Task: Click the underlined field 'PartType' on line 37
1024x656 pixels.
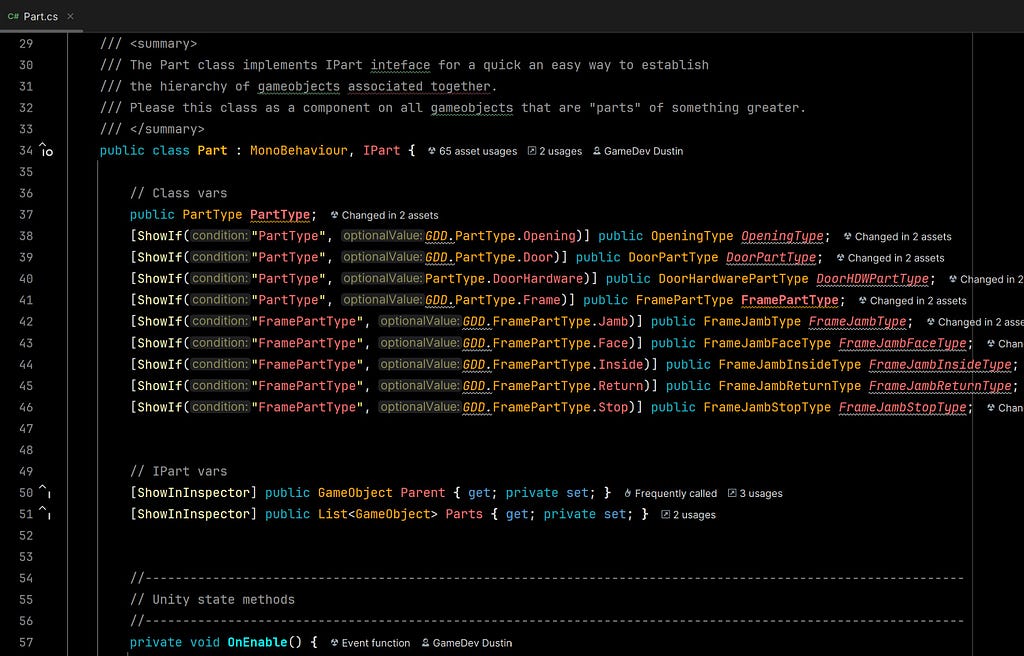Action: point(280,214)
